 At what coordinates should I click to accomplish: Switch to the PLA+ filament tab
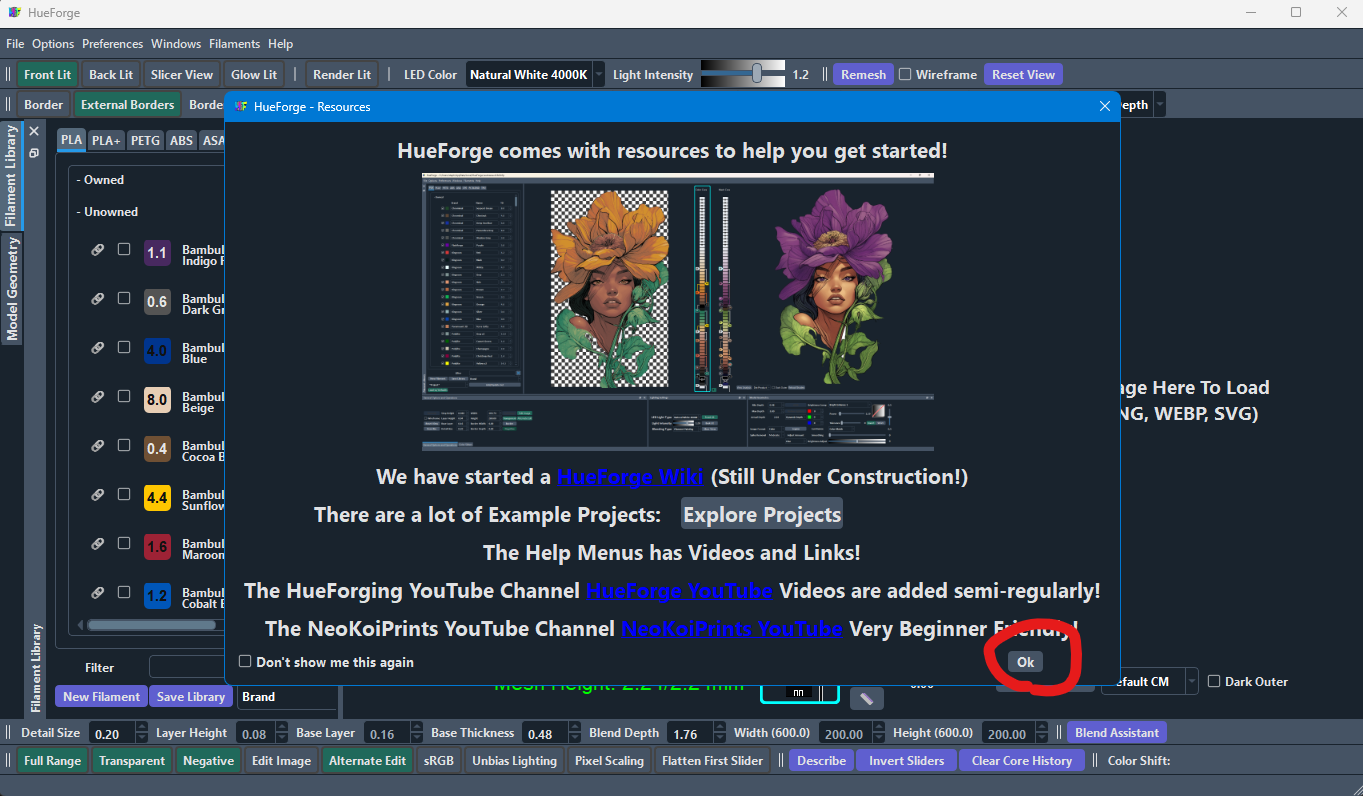click(106, 141)
